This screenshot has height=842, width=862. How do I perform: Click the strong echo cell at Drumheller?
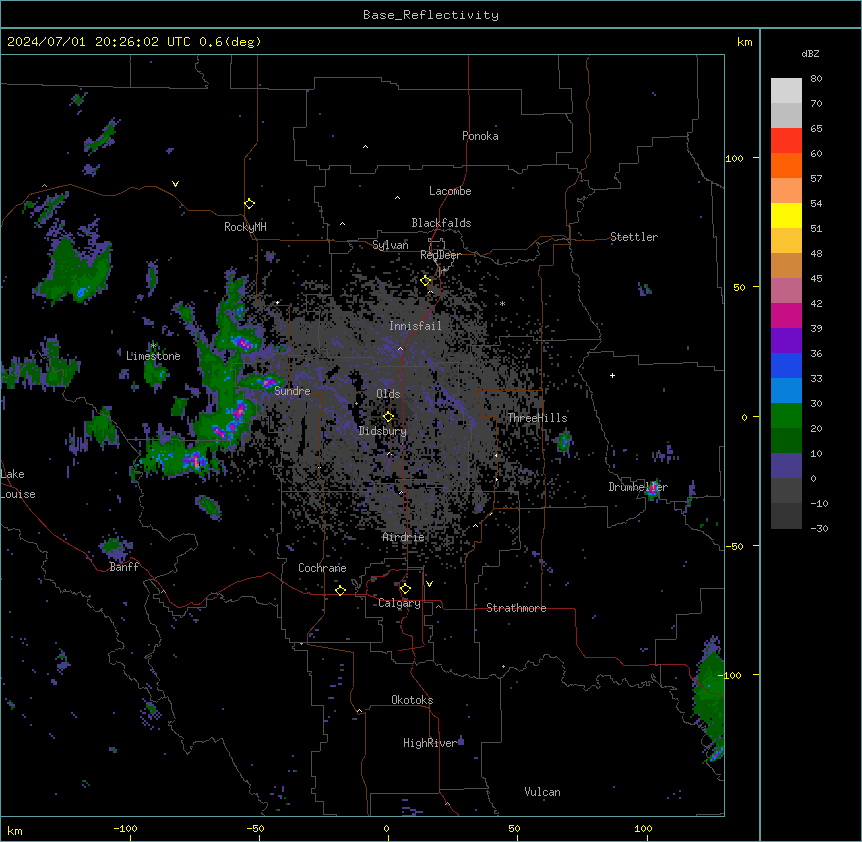[653, 489]
